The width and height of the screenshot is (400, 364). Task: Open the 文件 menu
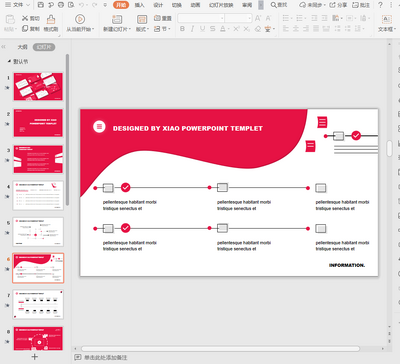coord(17,5)
